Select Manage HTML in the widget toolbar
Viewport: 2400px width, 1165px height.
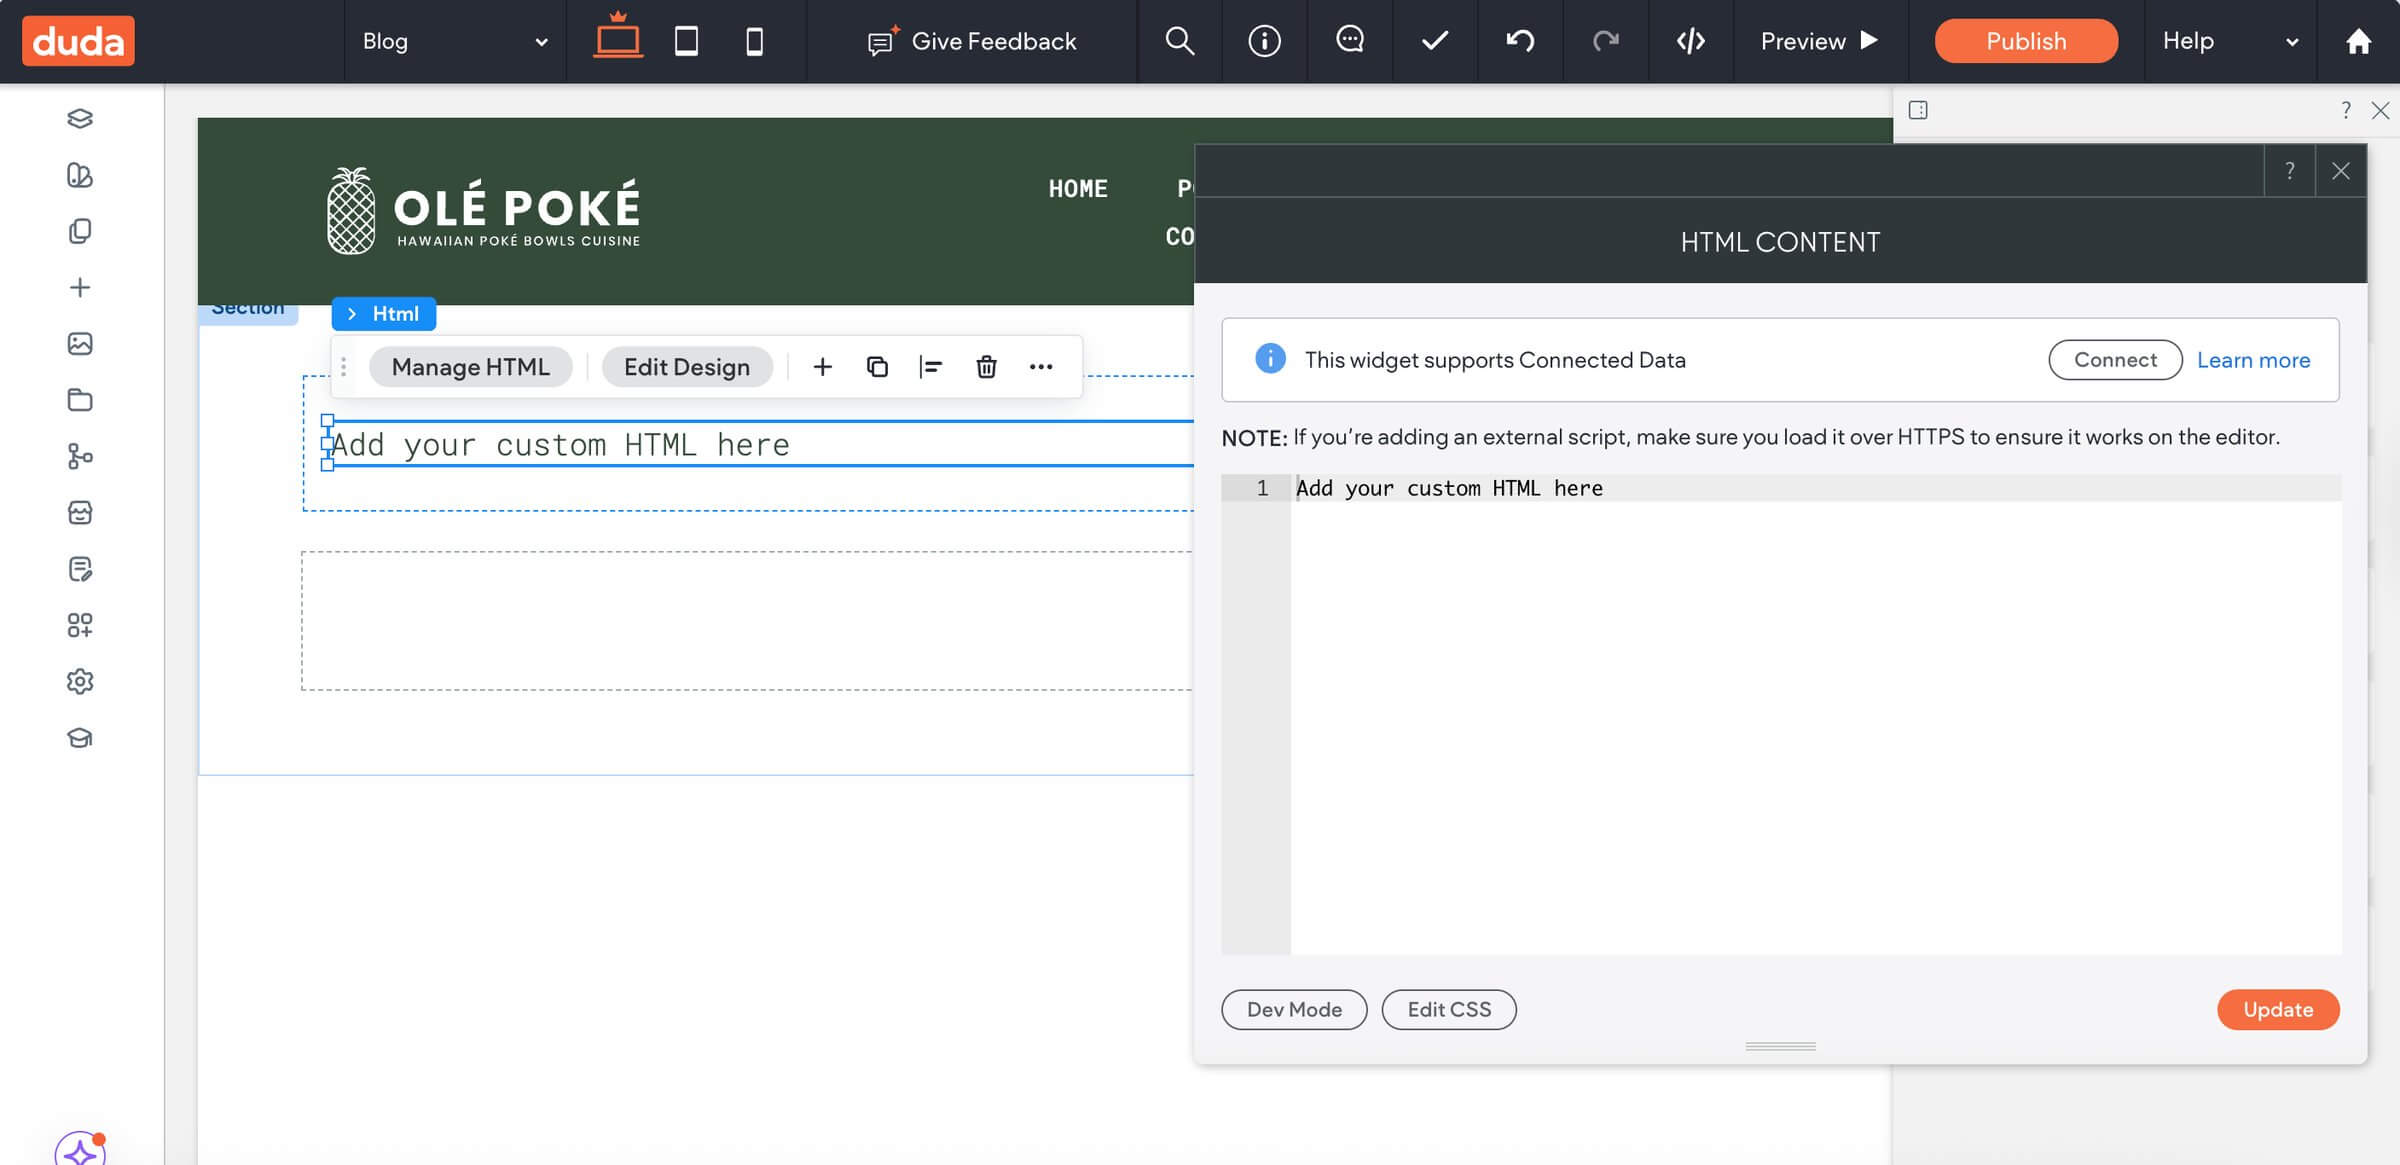[x=470, y=367]
